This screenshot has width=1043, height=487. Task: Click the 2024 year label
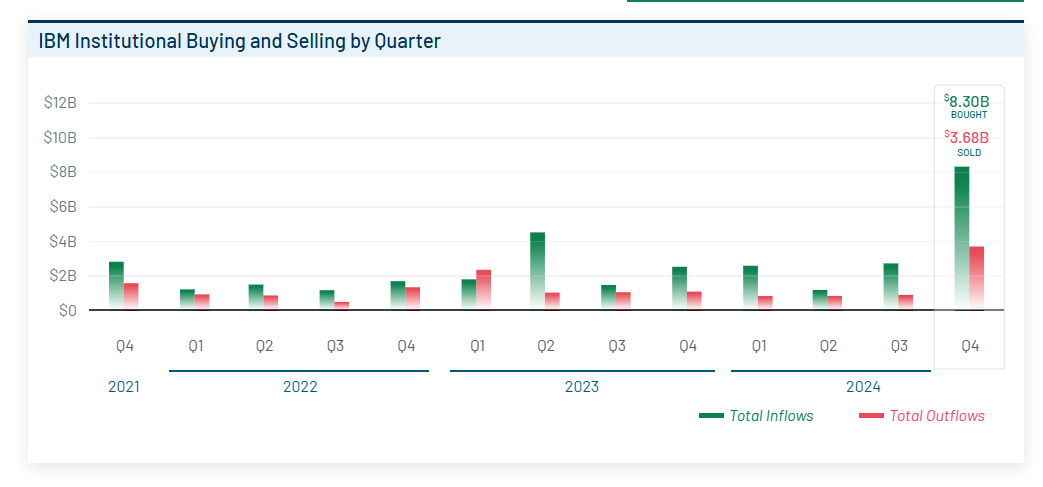863,387
